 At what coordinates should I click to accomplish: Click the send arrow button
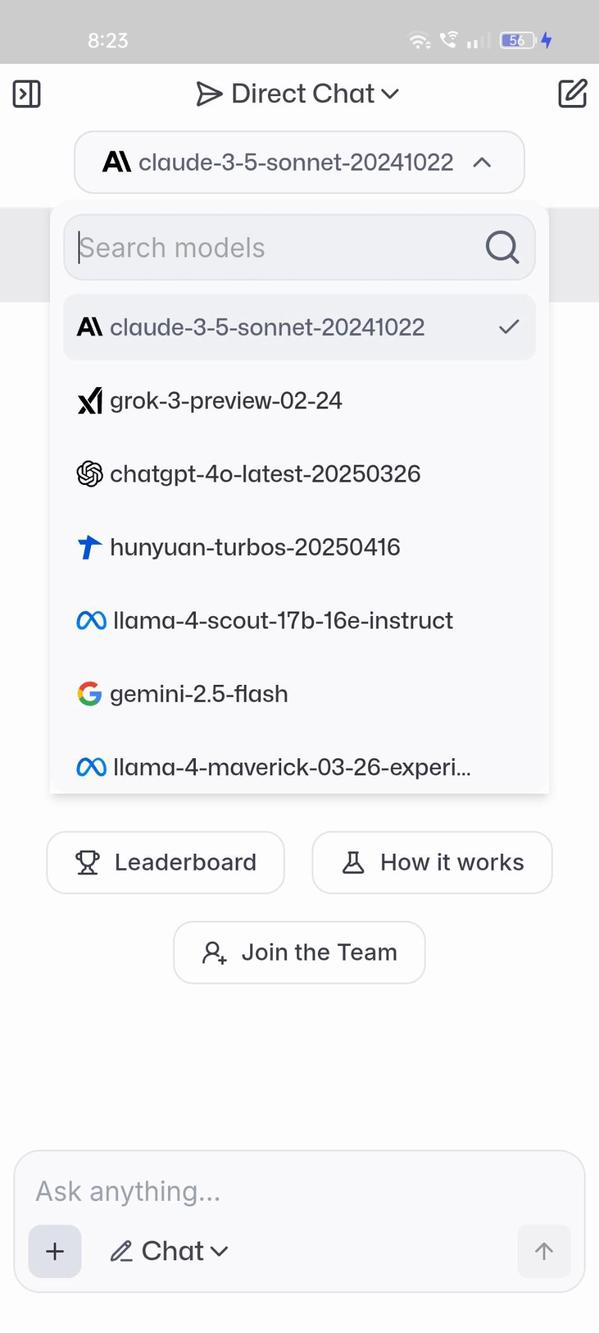pos(544,1251)
